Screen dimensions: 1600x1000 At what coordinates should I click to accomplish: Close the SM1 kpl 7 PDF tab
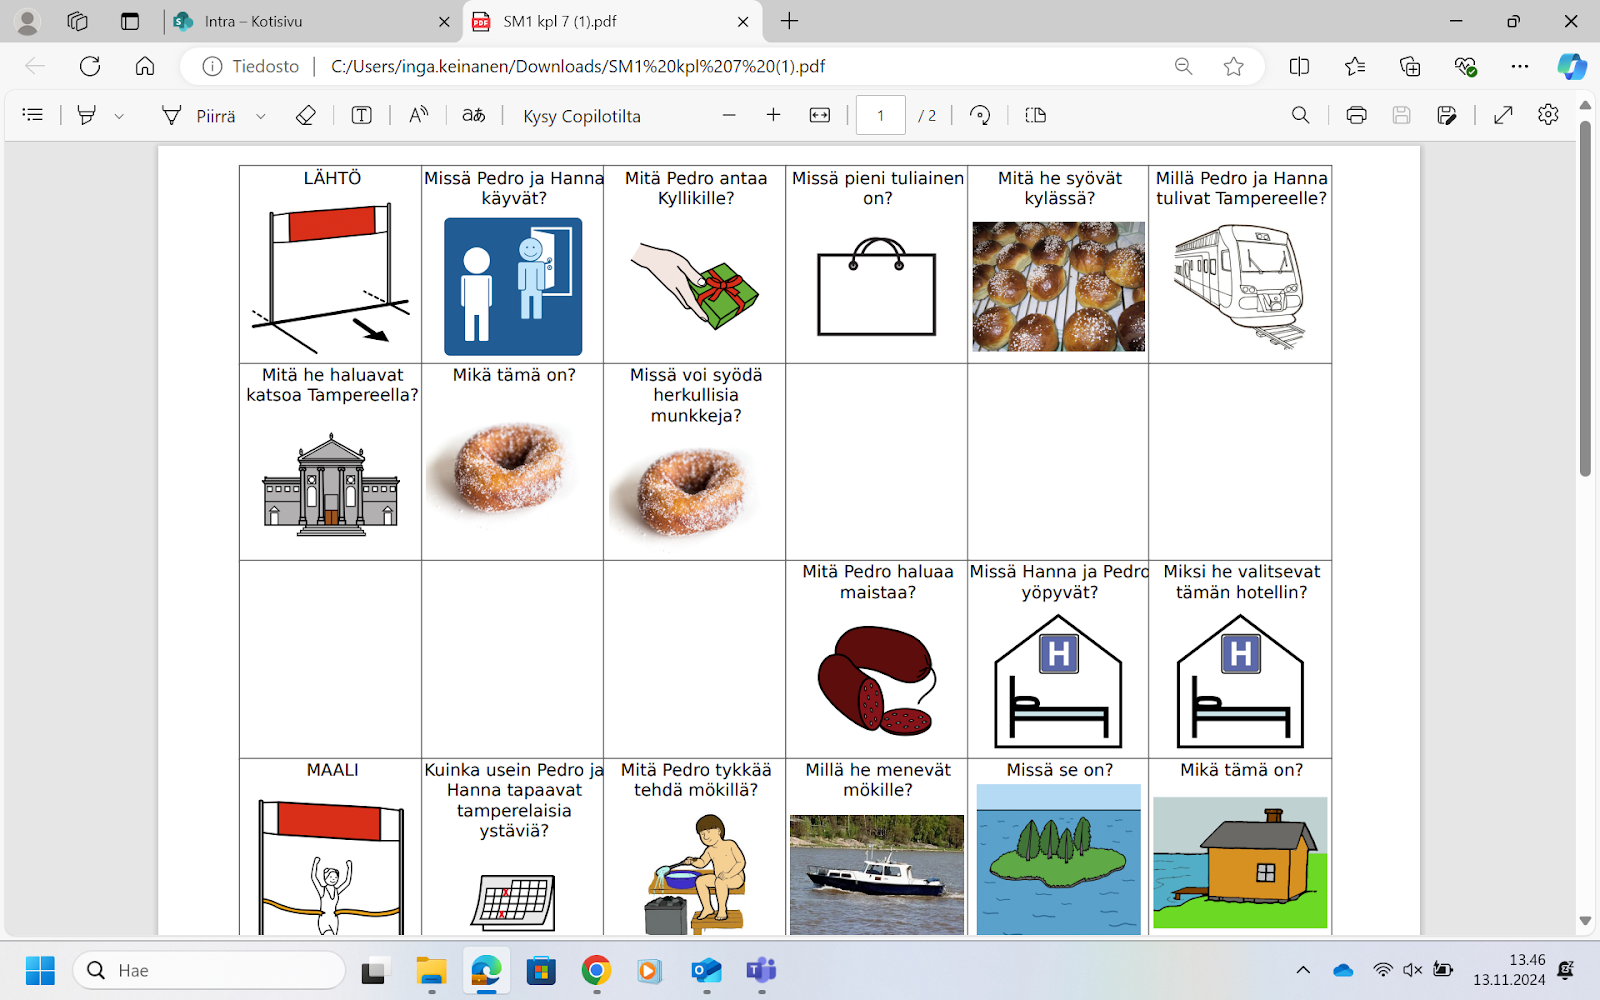point(743,21)
